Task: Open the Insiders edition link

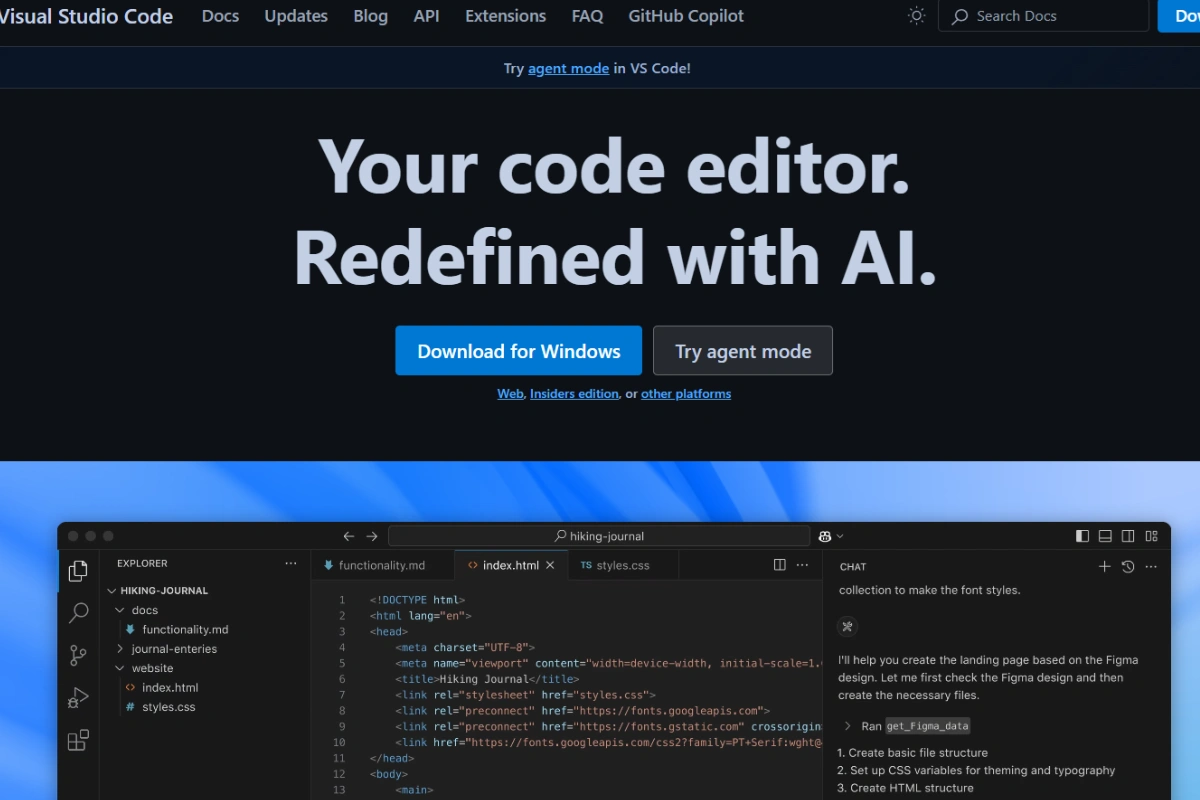Action: coord(574,394)
